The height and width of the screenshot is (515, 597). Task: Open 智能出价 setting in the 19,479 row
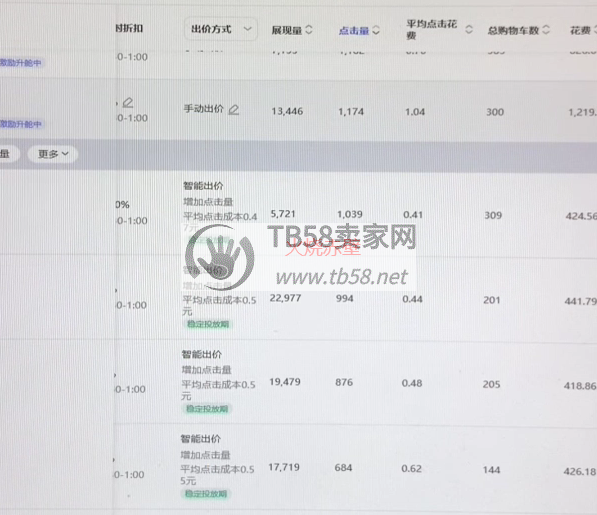pyautogui.click(x=201, y=354)
